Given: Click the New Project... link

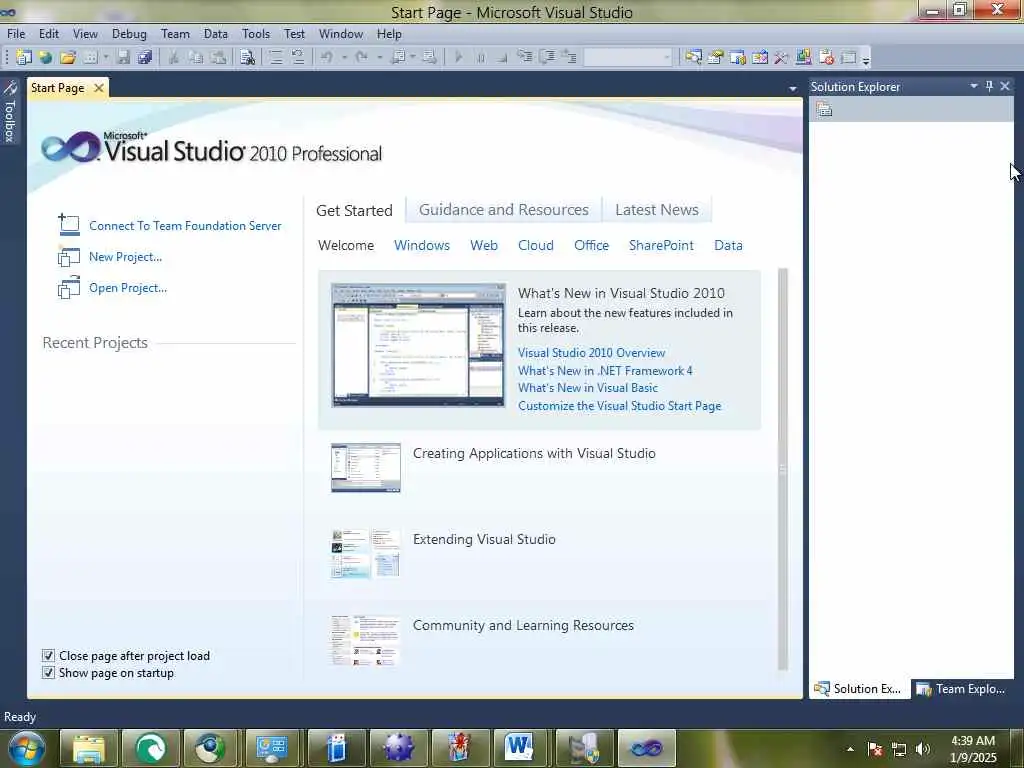Looking at the screenshot, I should coord(125,257).
